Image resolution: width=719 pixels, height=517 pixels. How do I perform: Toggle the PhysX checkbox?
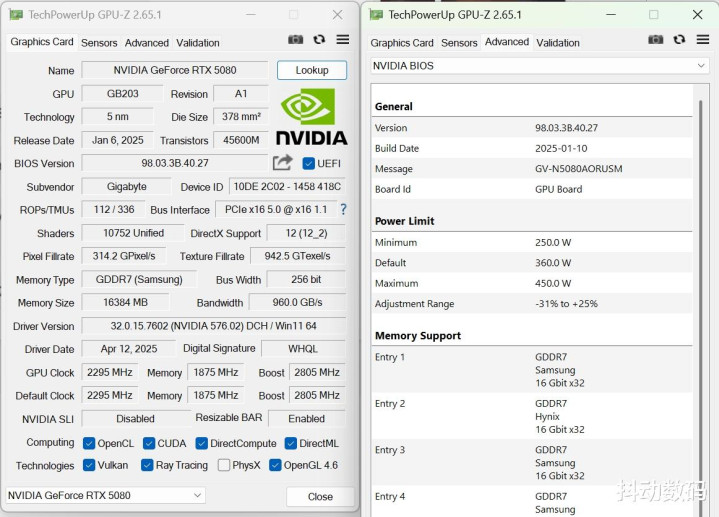(224, 465)
